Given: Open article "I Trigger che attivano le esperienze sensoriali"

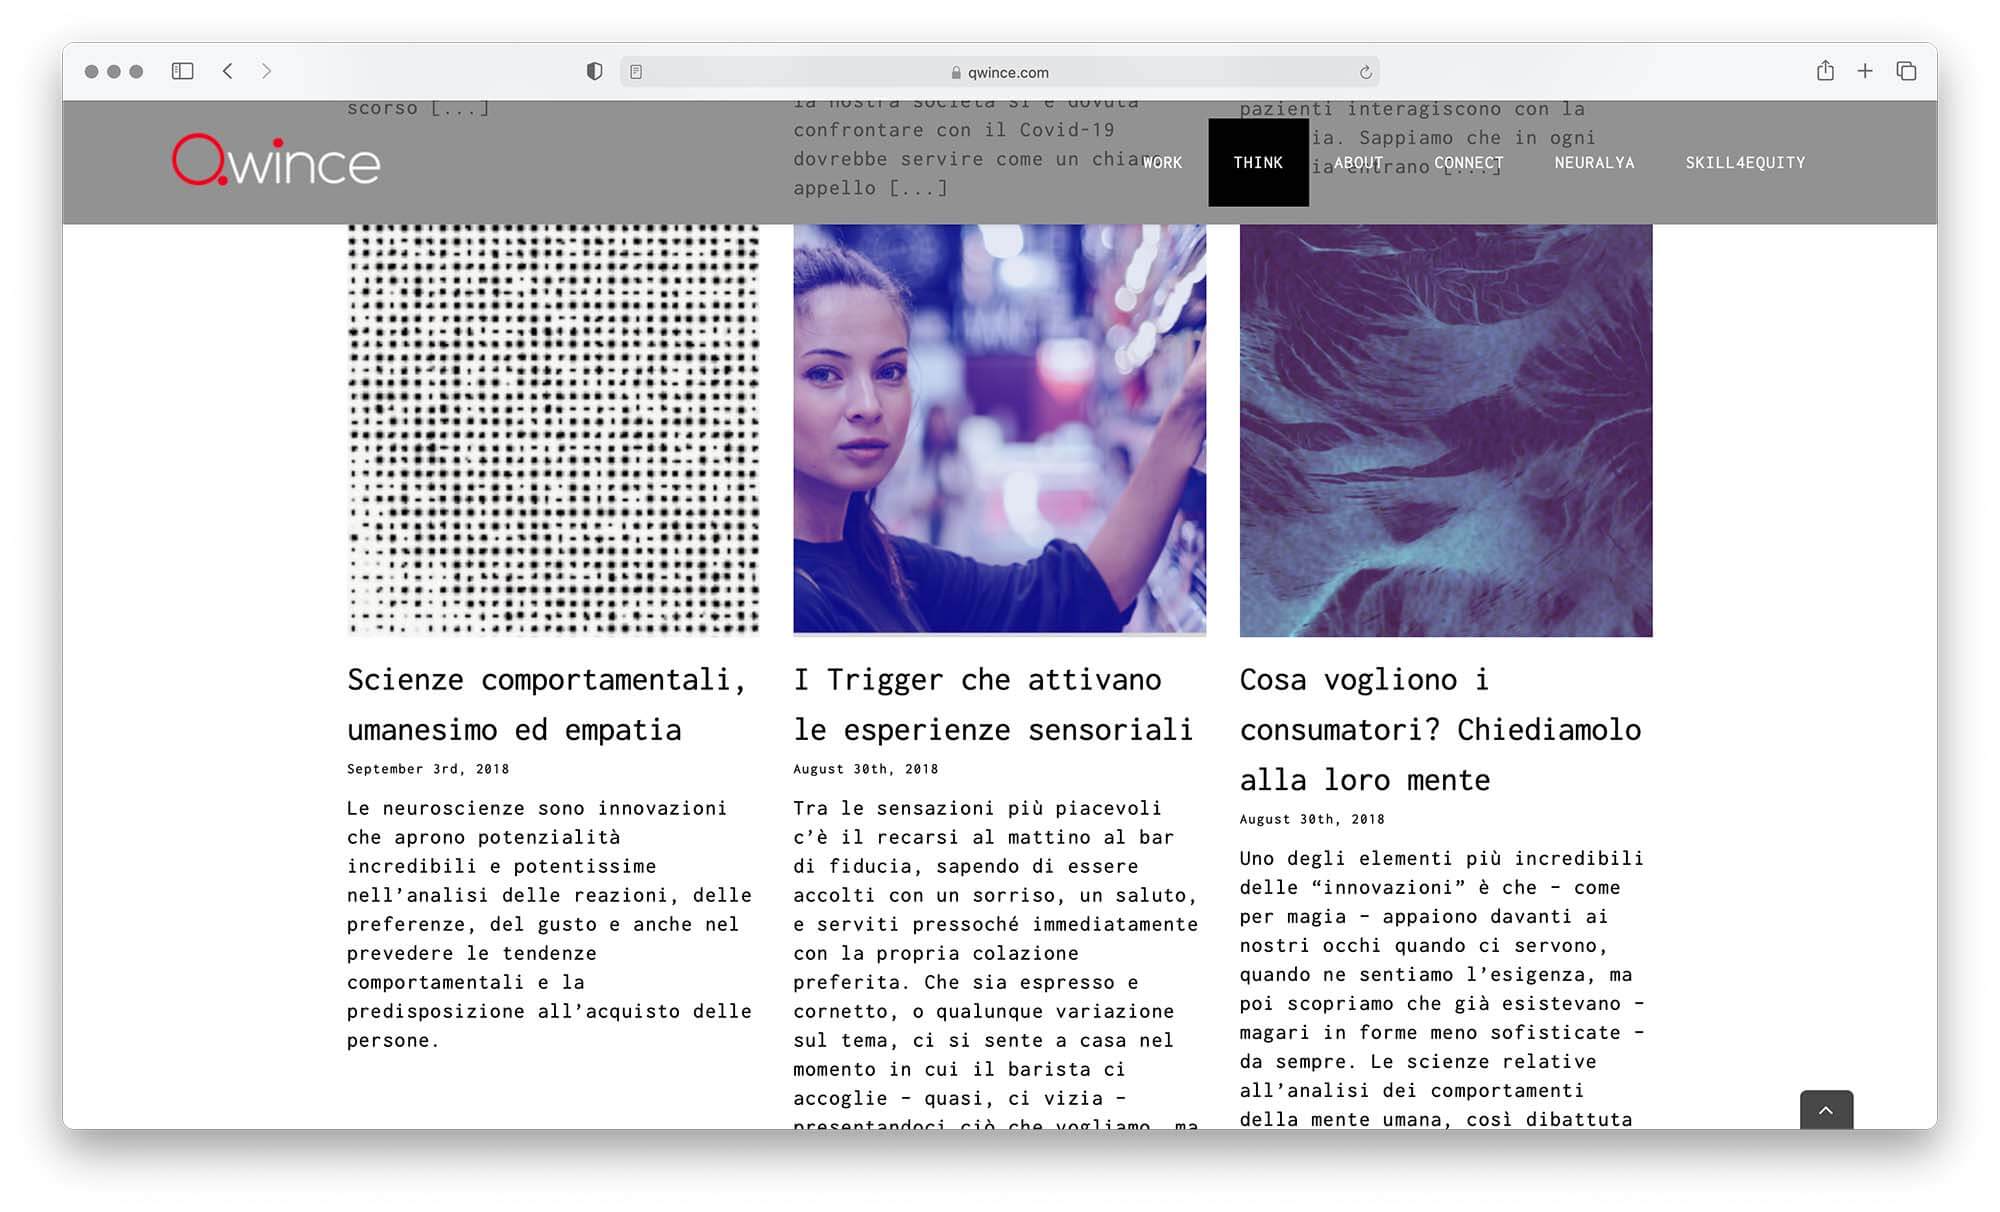Looking at the screenshot, I should click(993, 705).
